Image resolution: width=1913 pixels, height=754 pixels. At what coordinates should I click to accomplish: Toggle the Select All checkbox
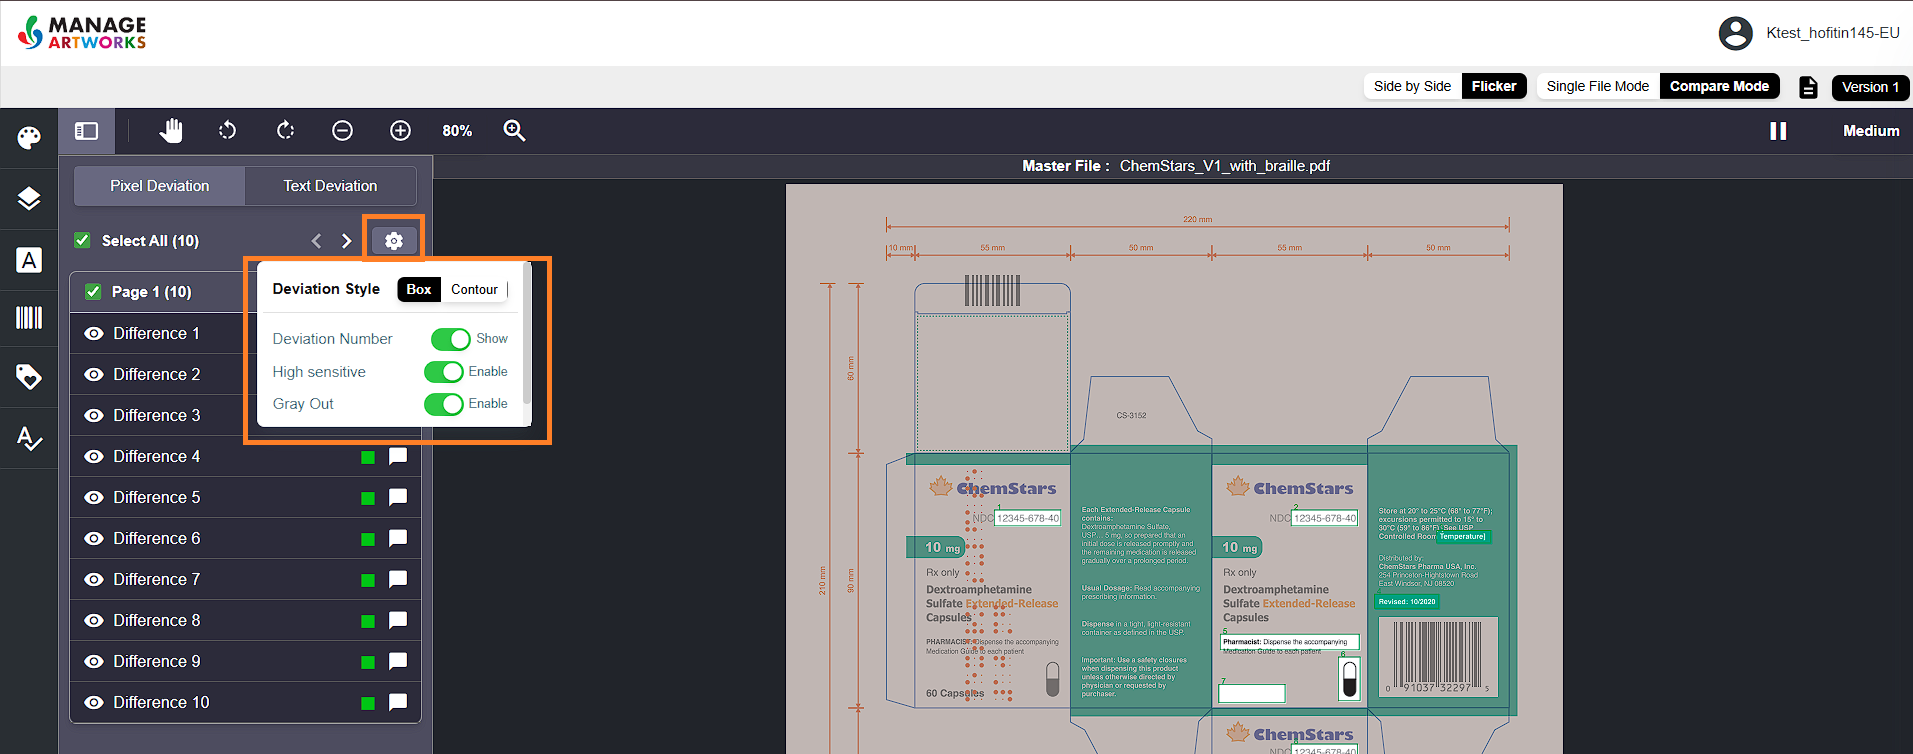click(x=83, y=240)
